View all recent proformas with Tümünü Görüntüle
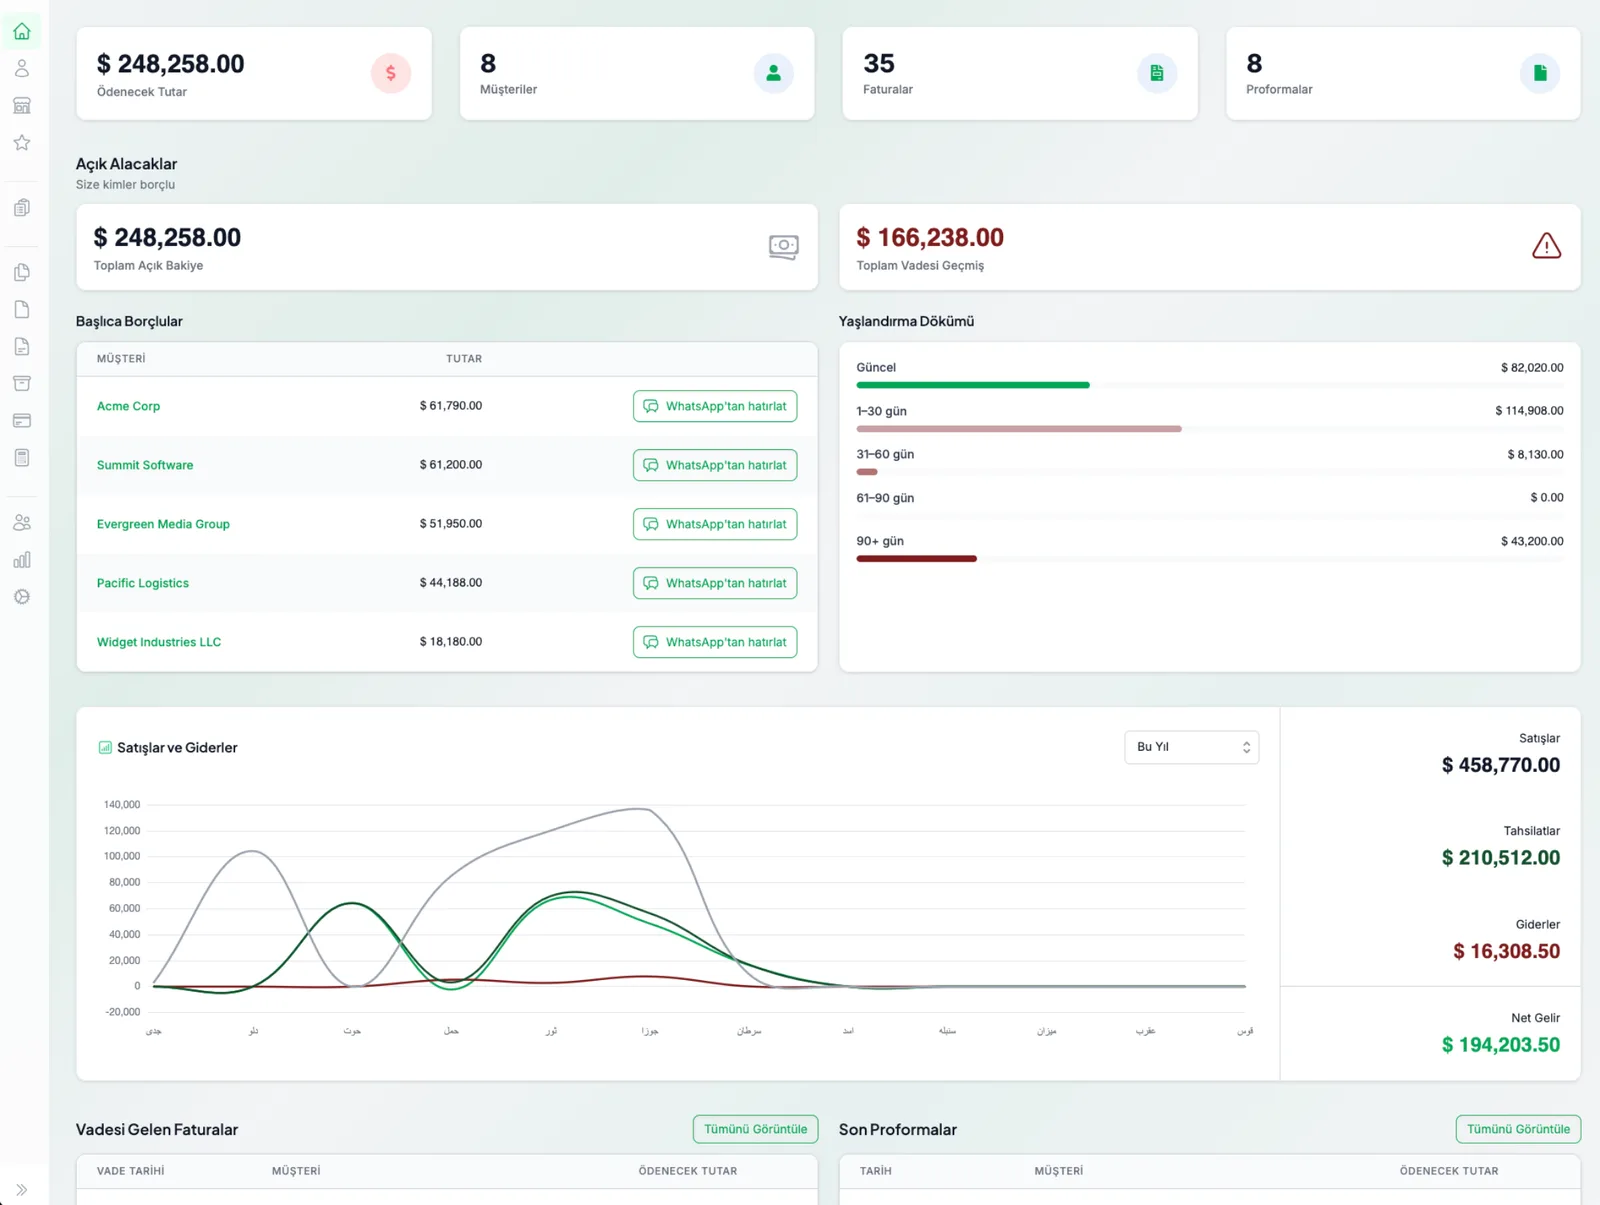The image size is (1600, 1205). [1518, 1129]
